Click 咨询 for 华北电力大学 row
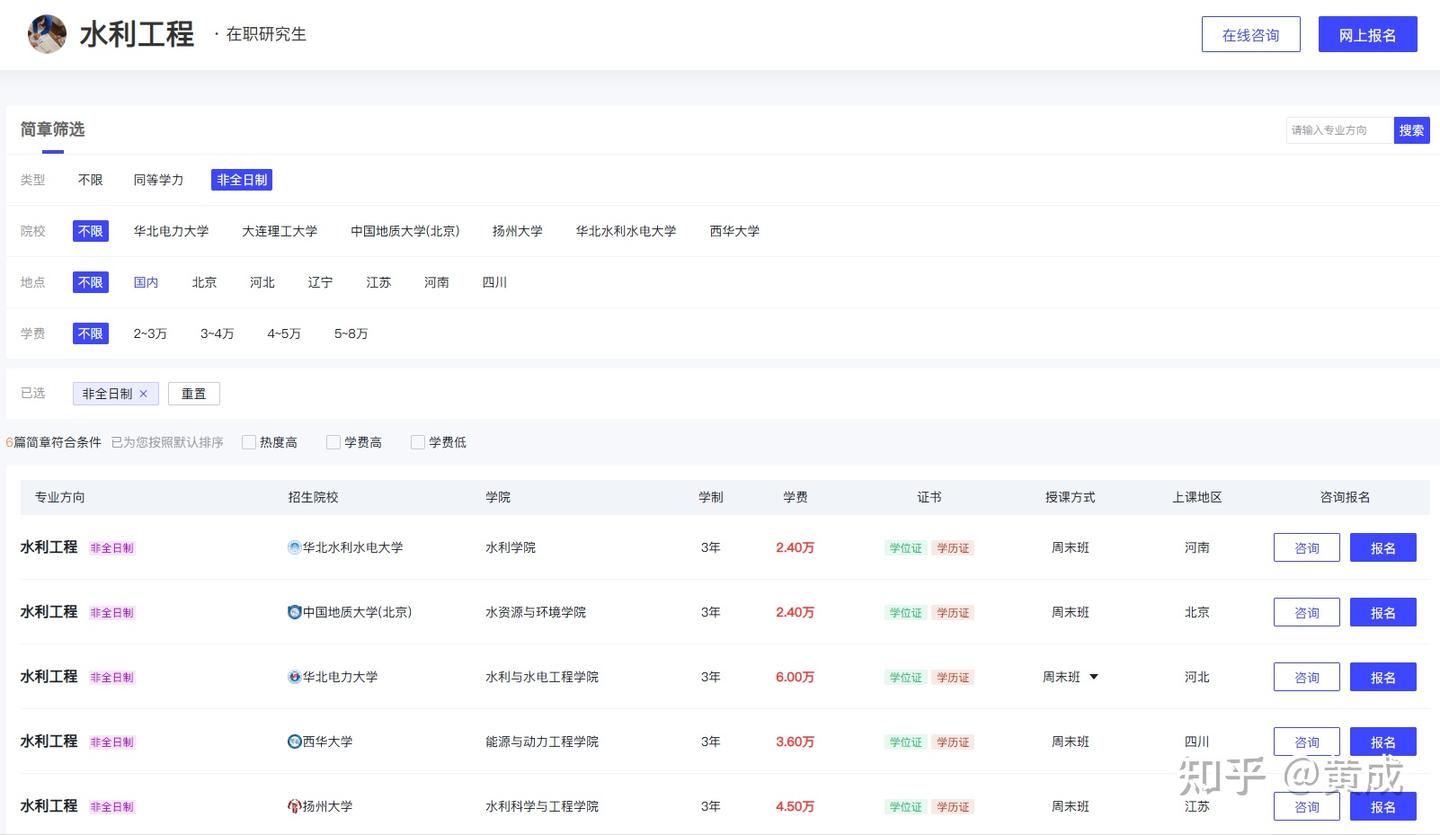 pyautogui.click(x=1307, y=677)
